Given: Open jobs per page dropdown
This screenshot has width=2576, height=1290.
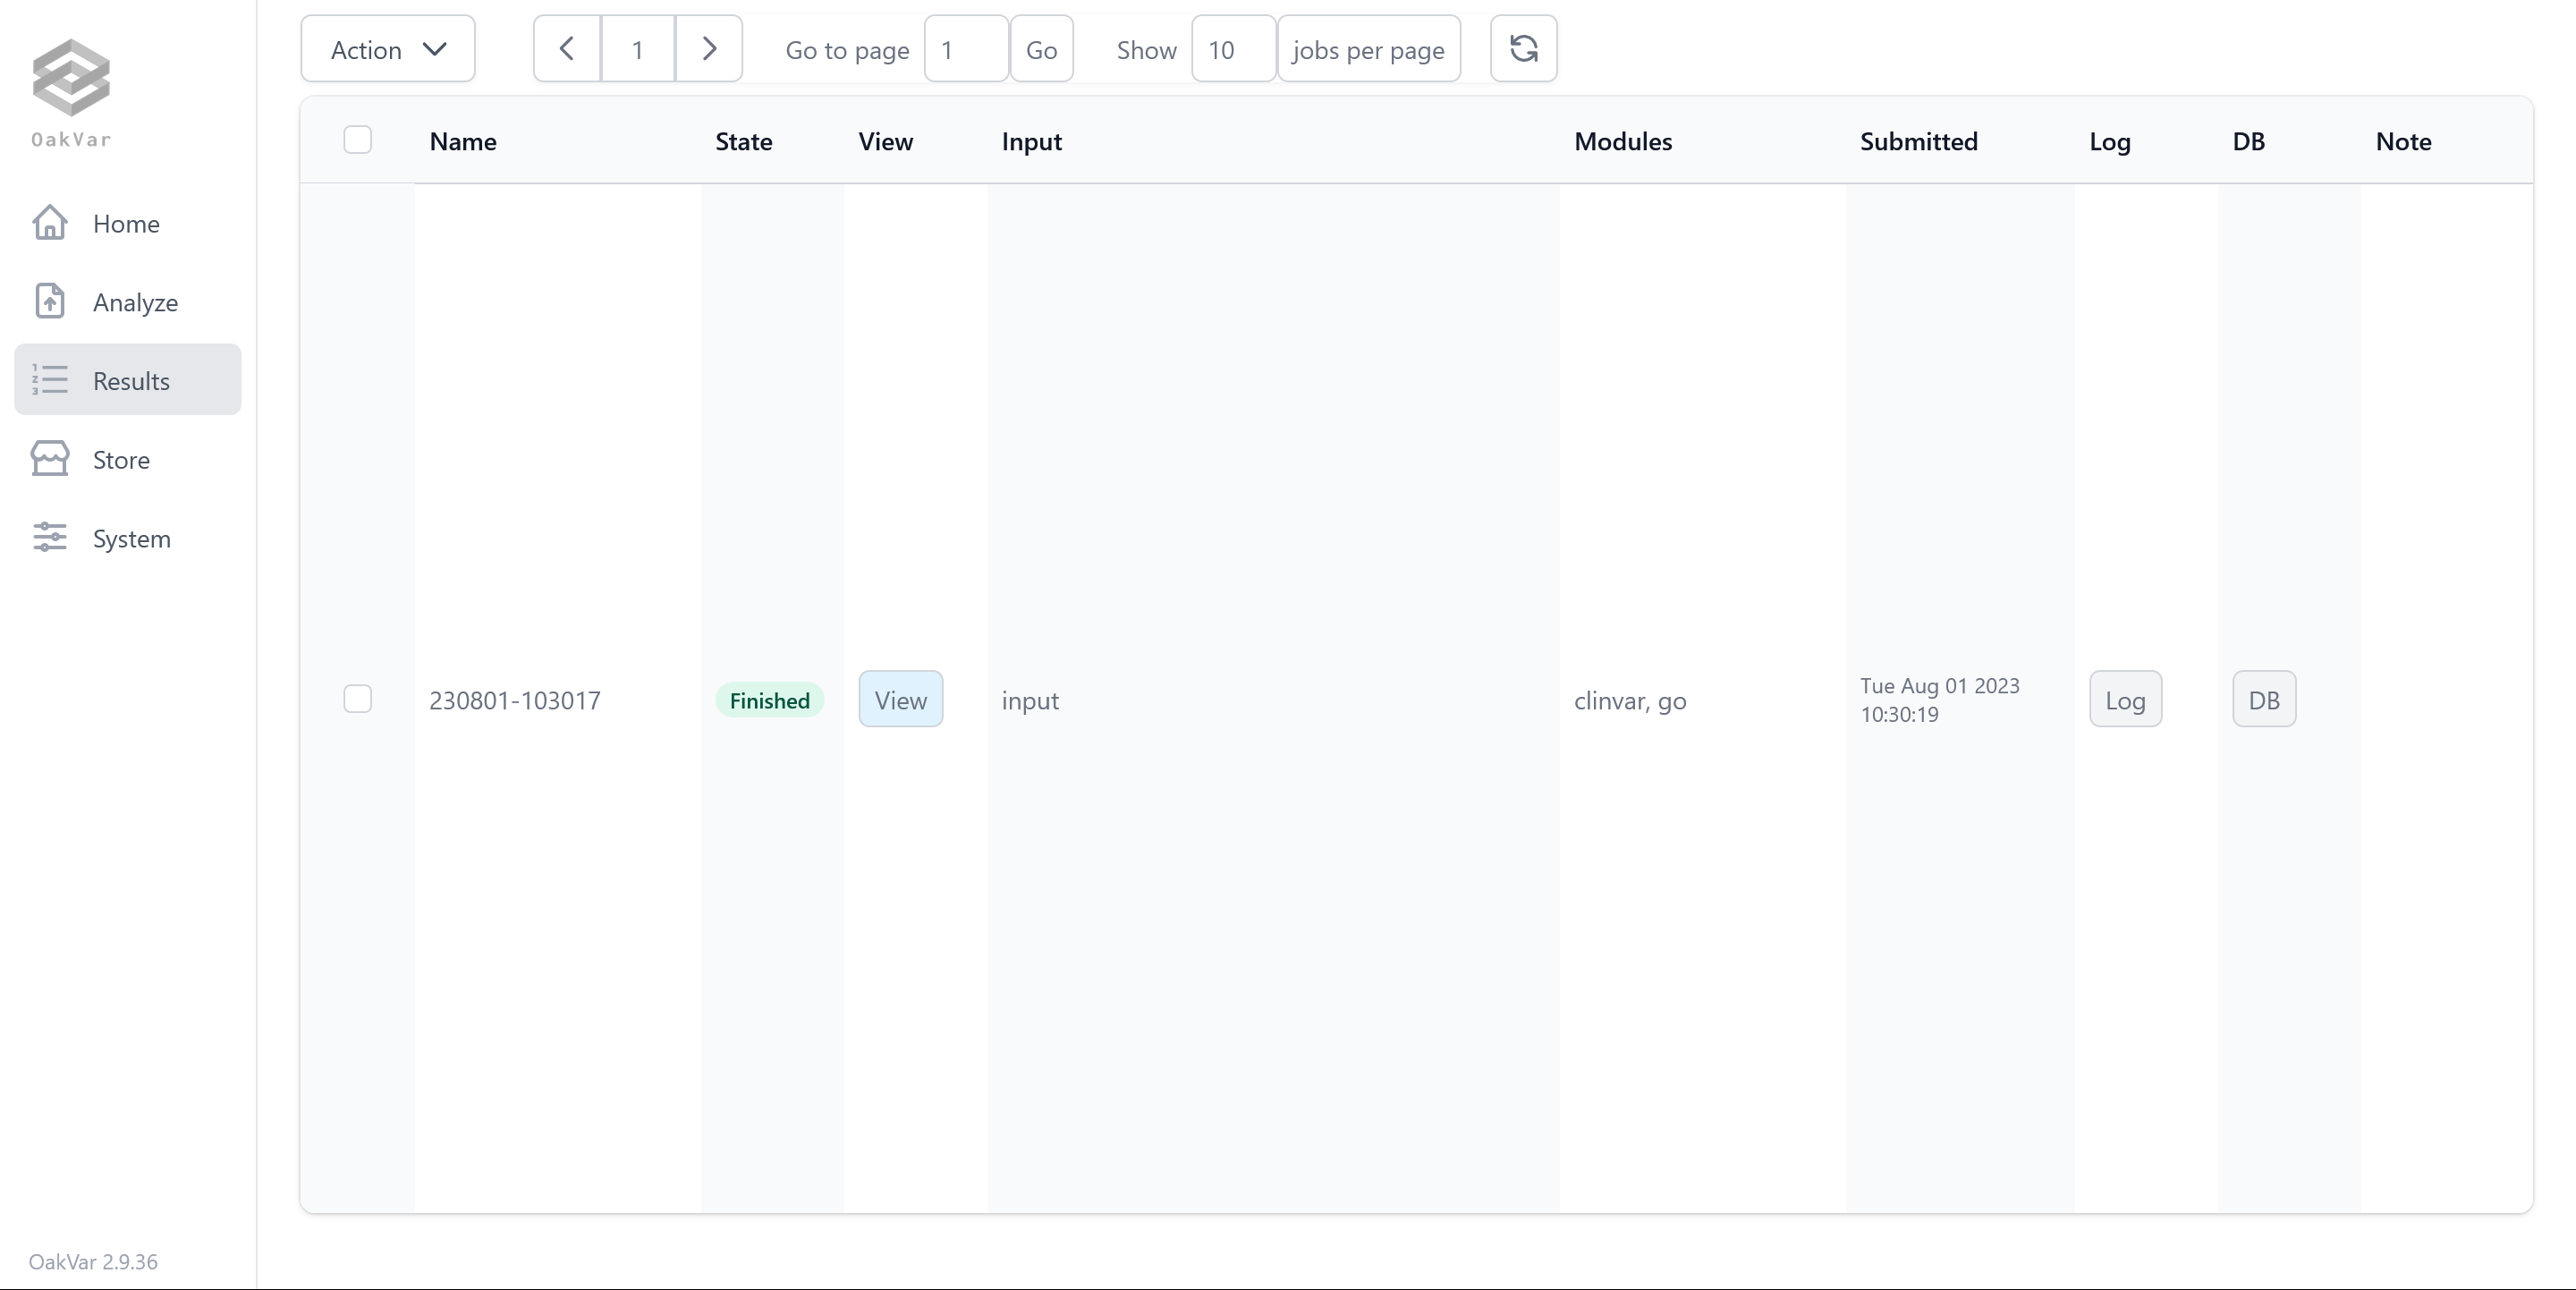Looking at the screenshot, I should tap(1368, 47).
